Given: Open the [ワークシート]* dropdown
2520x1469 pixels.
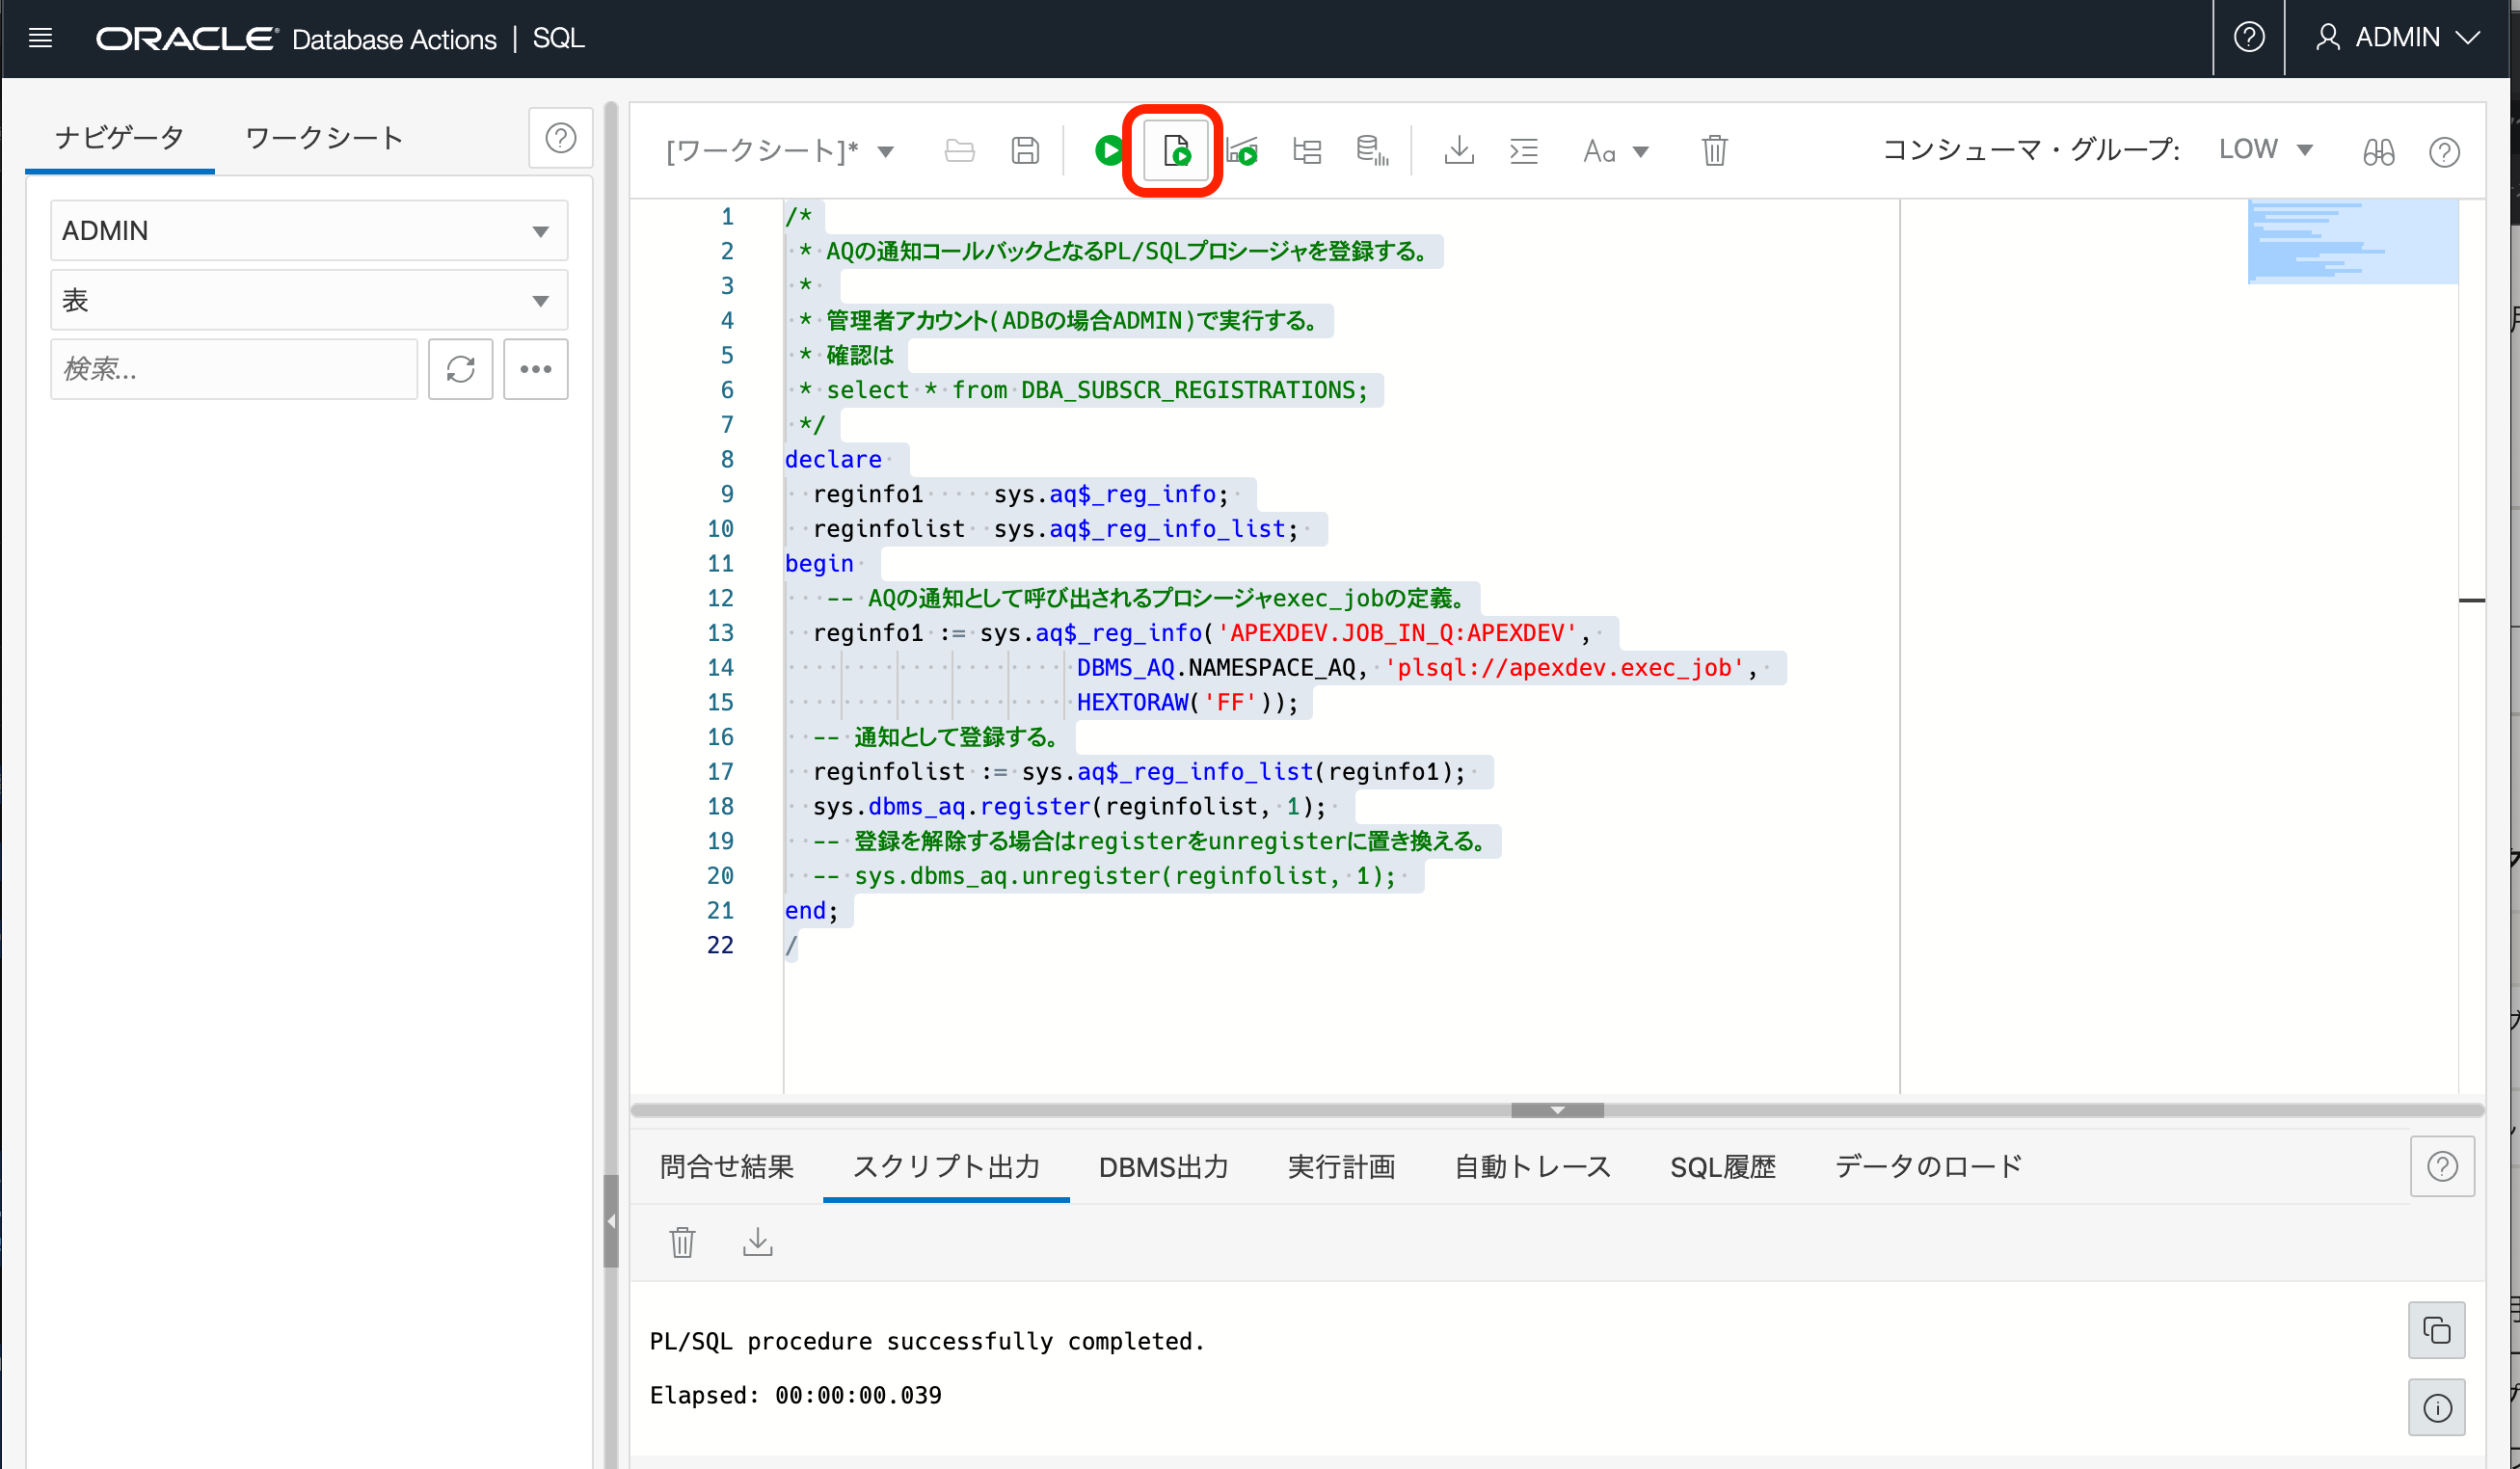Looking at the screenshot, I should click(780, 151).
